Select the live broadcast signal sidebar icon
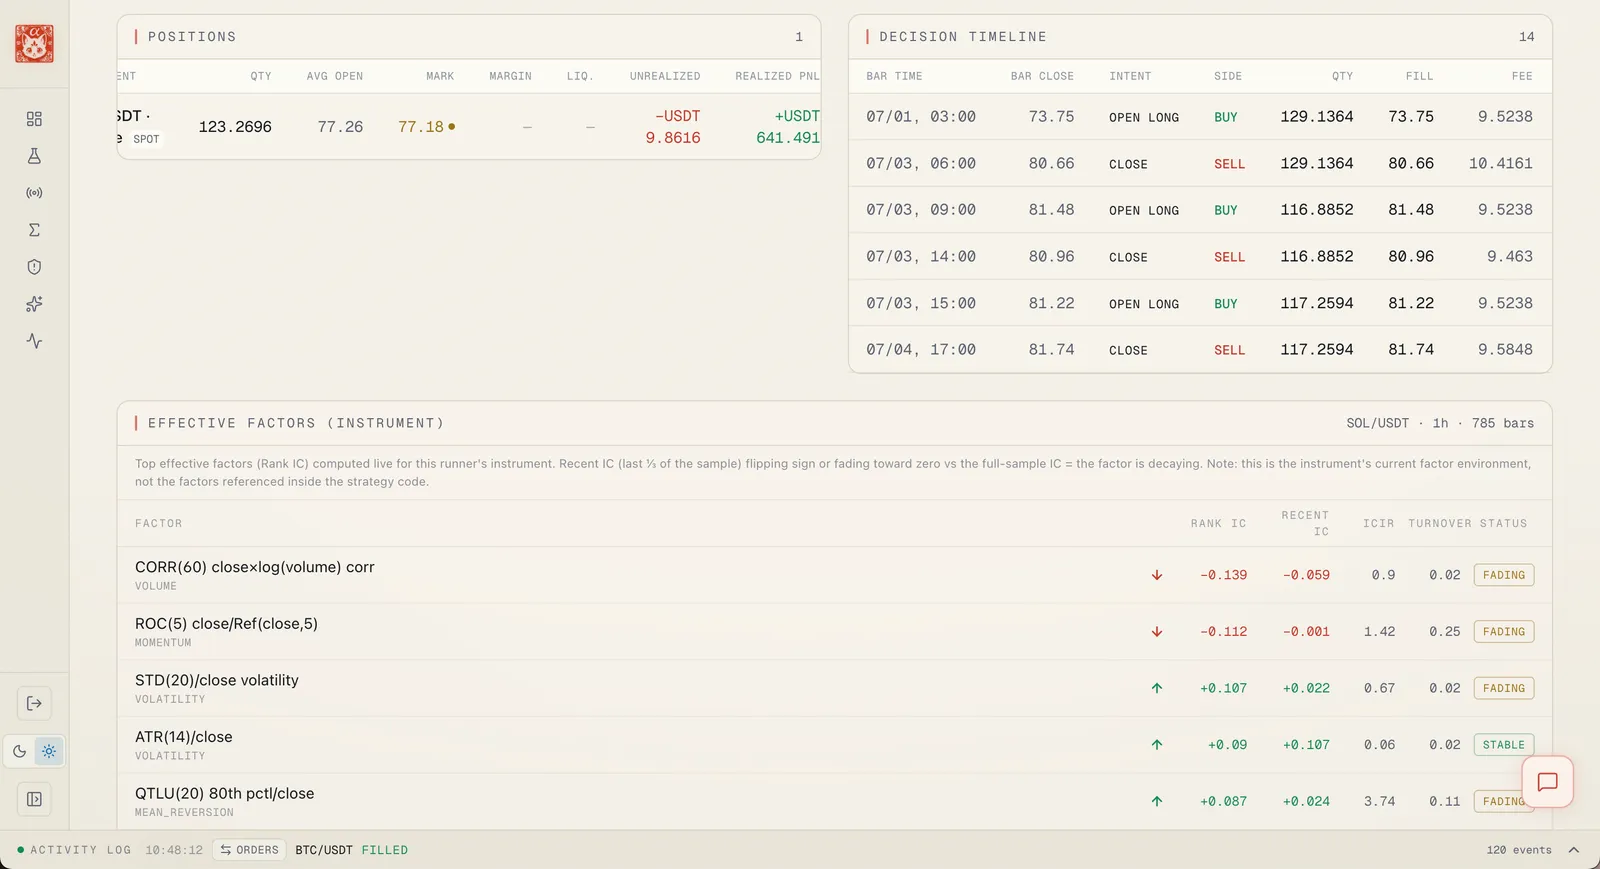The height and width of the screenshot is (869, 1600). click(x=34, y=193)
